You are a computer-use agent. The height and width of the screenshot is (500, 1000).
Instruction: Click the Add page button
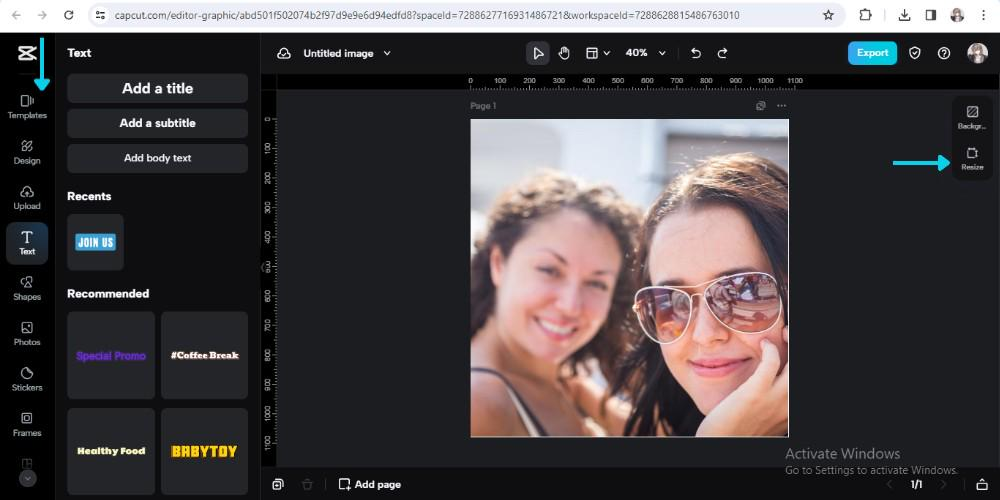370,485
